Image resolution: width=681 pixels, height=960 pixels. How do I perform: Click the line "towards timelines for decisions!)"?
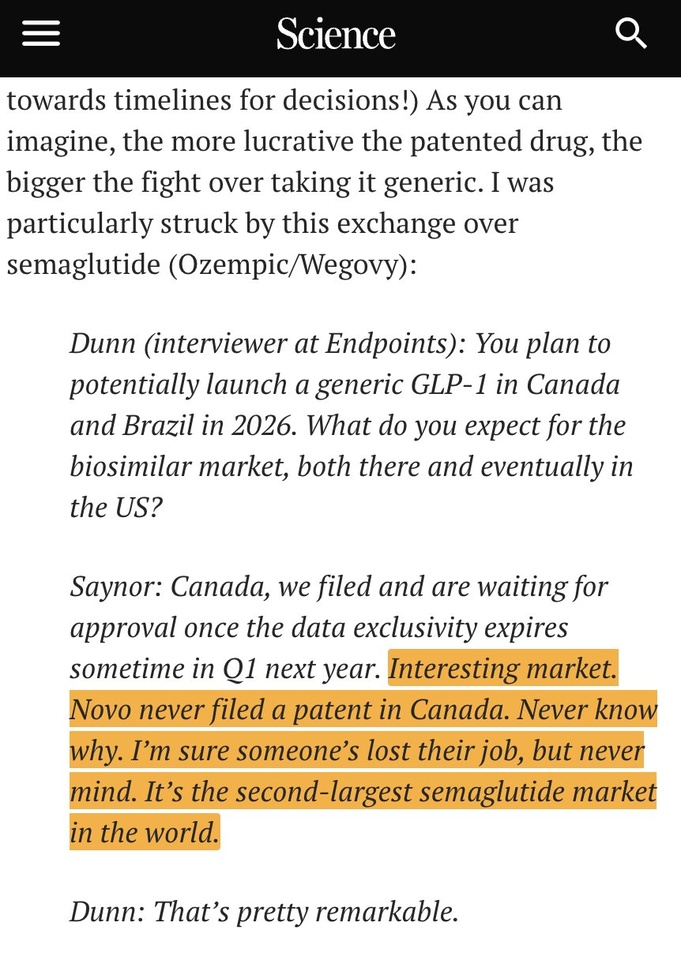click(x=213, y=100)
